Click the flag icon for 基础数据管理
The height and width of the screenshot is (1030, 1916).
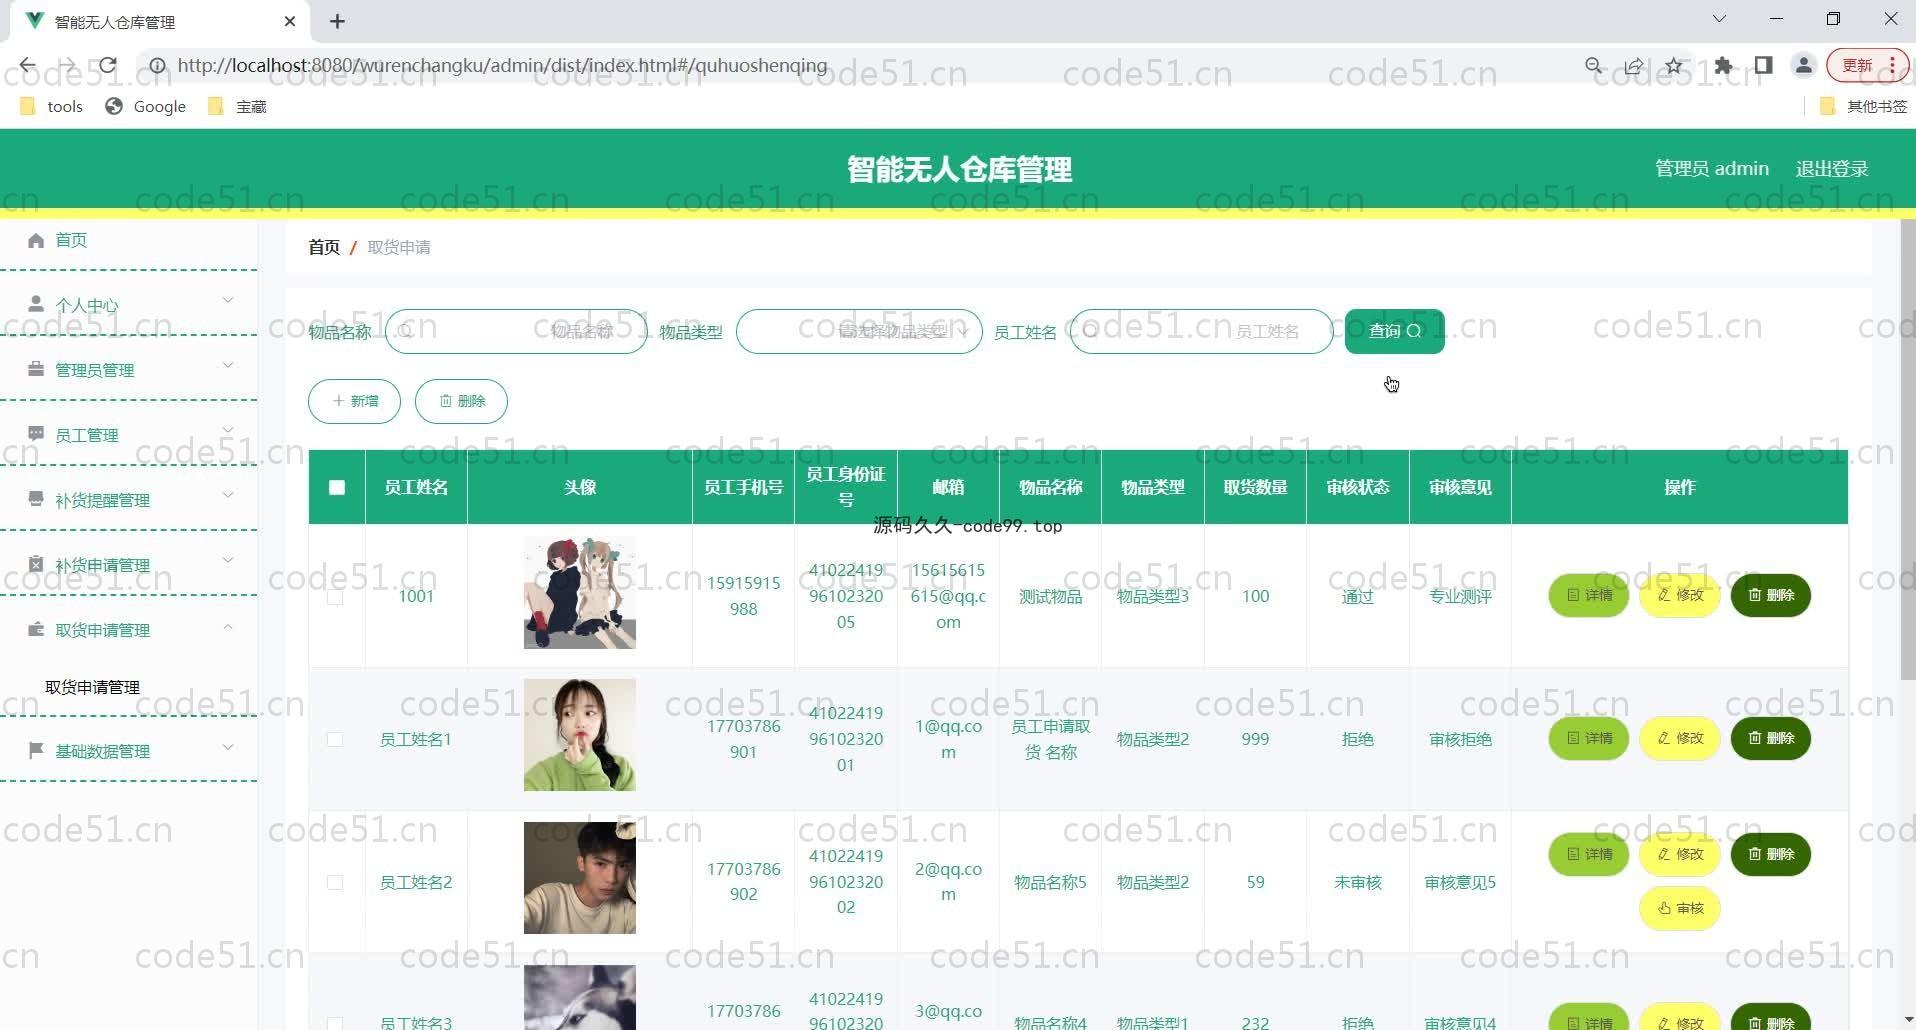37,750
